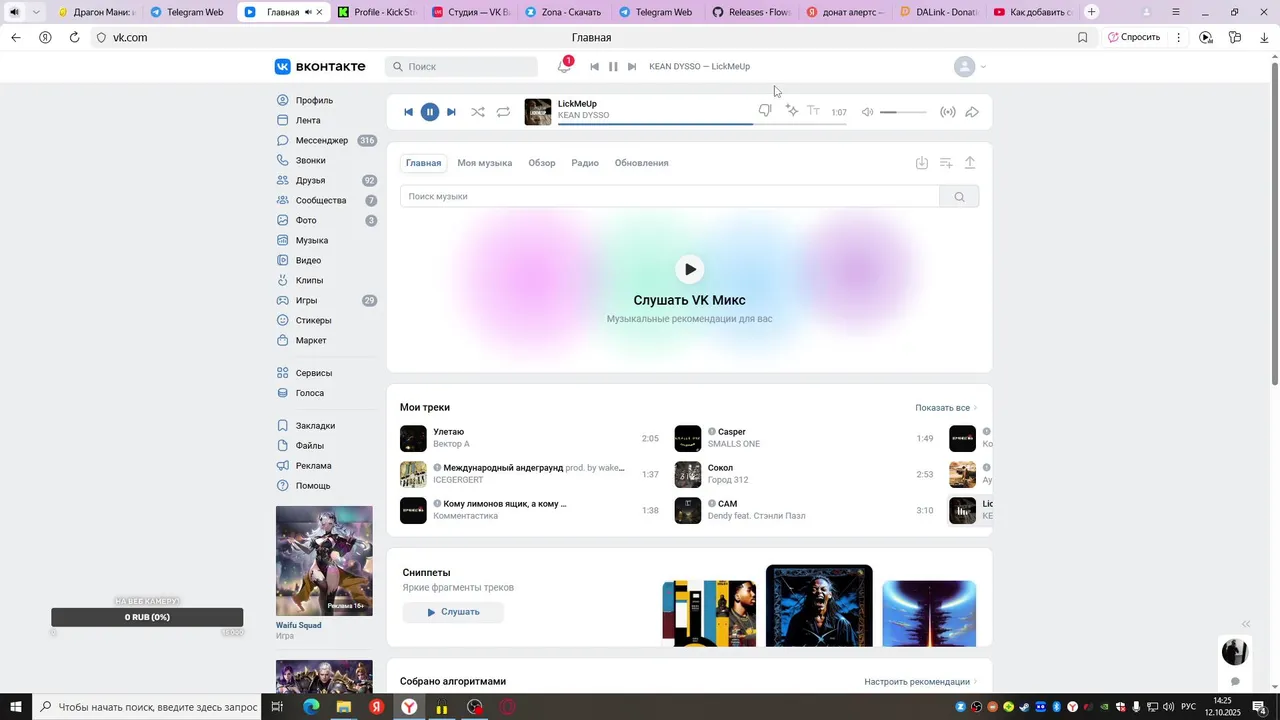Open the Windows Start menu
1280x720 pixels.
click(15, 707)
